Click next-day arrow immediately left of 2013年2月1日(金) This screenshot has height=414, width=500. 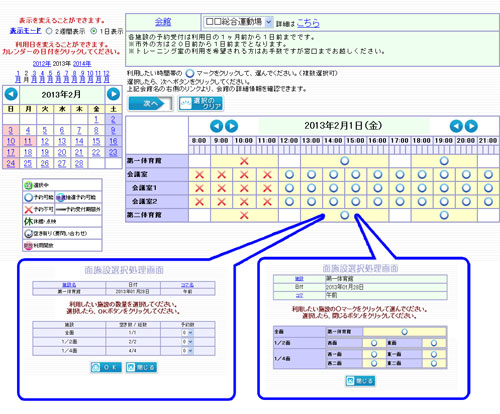coord(232,126)
